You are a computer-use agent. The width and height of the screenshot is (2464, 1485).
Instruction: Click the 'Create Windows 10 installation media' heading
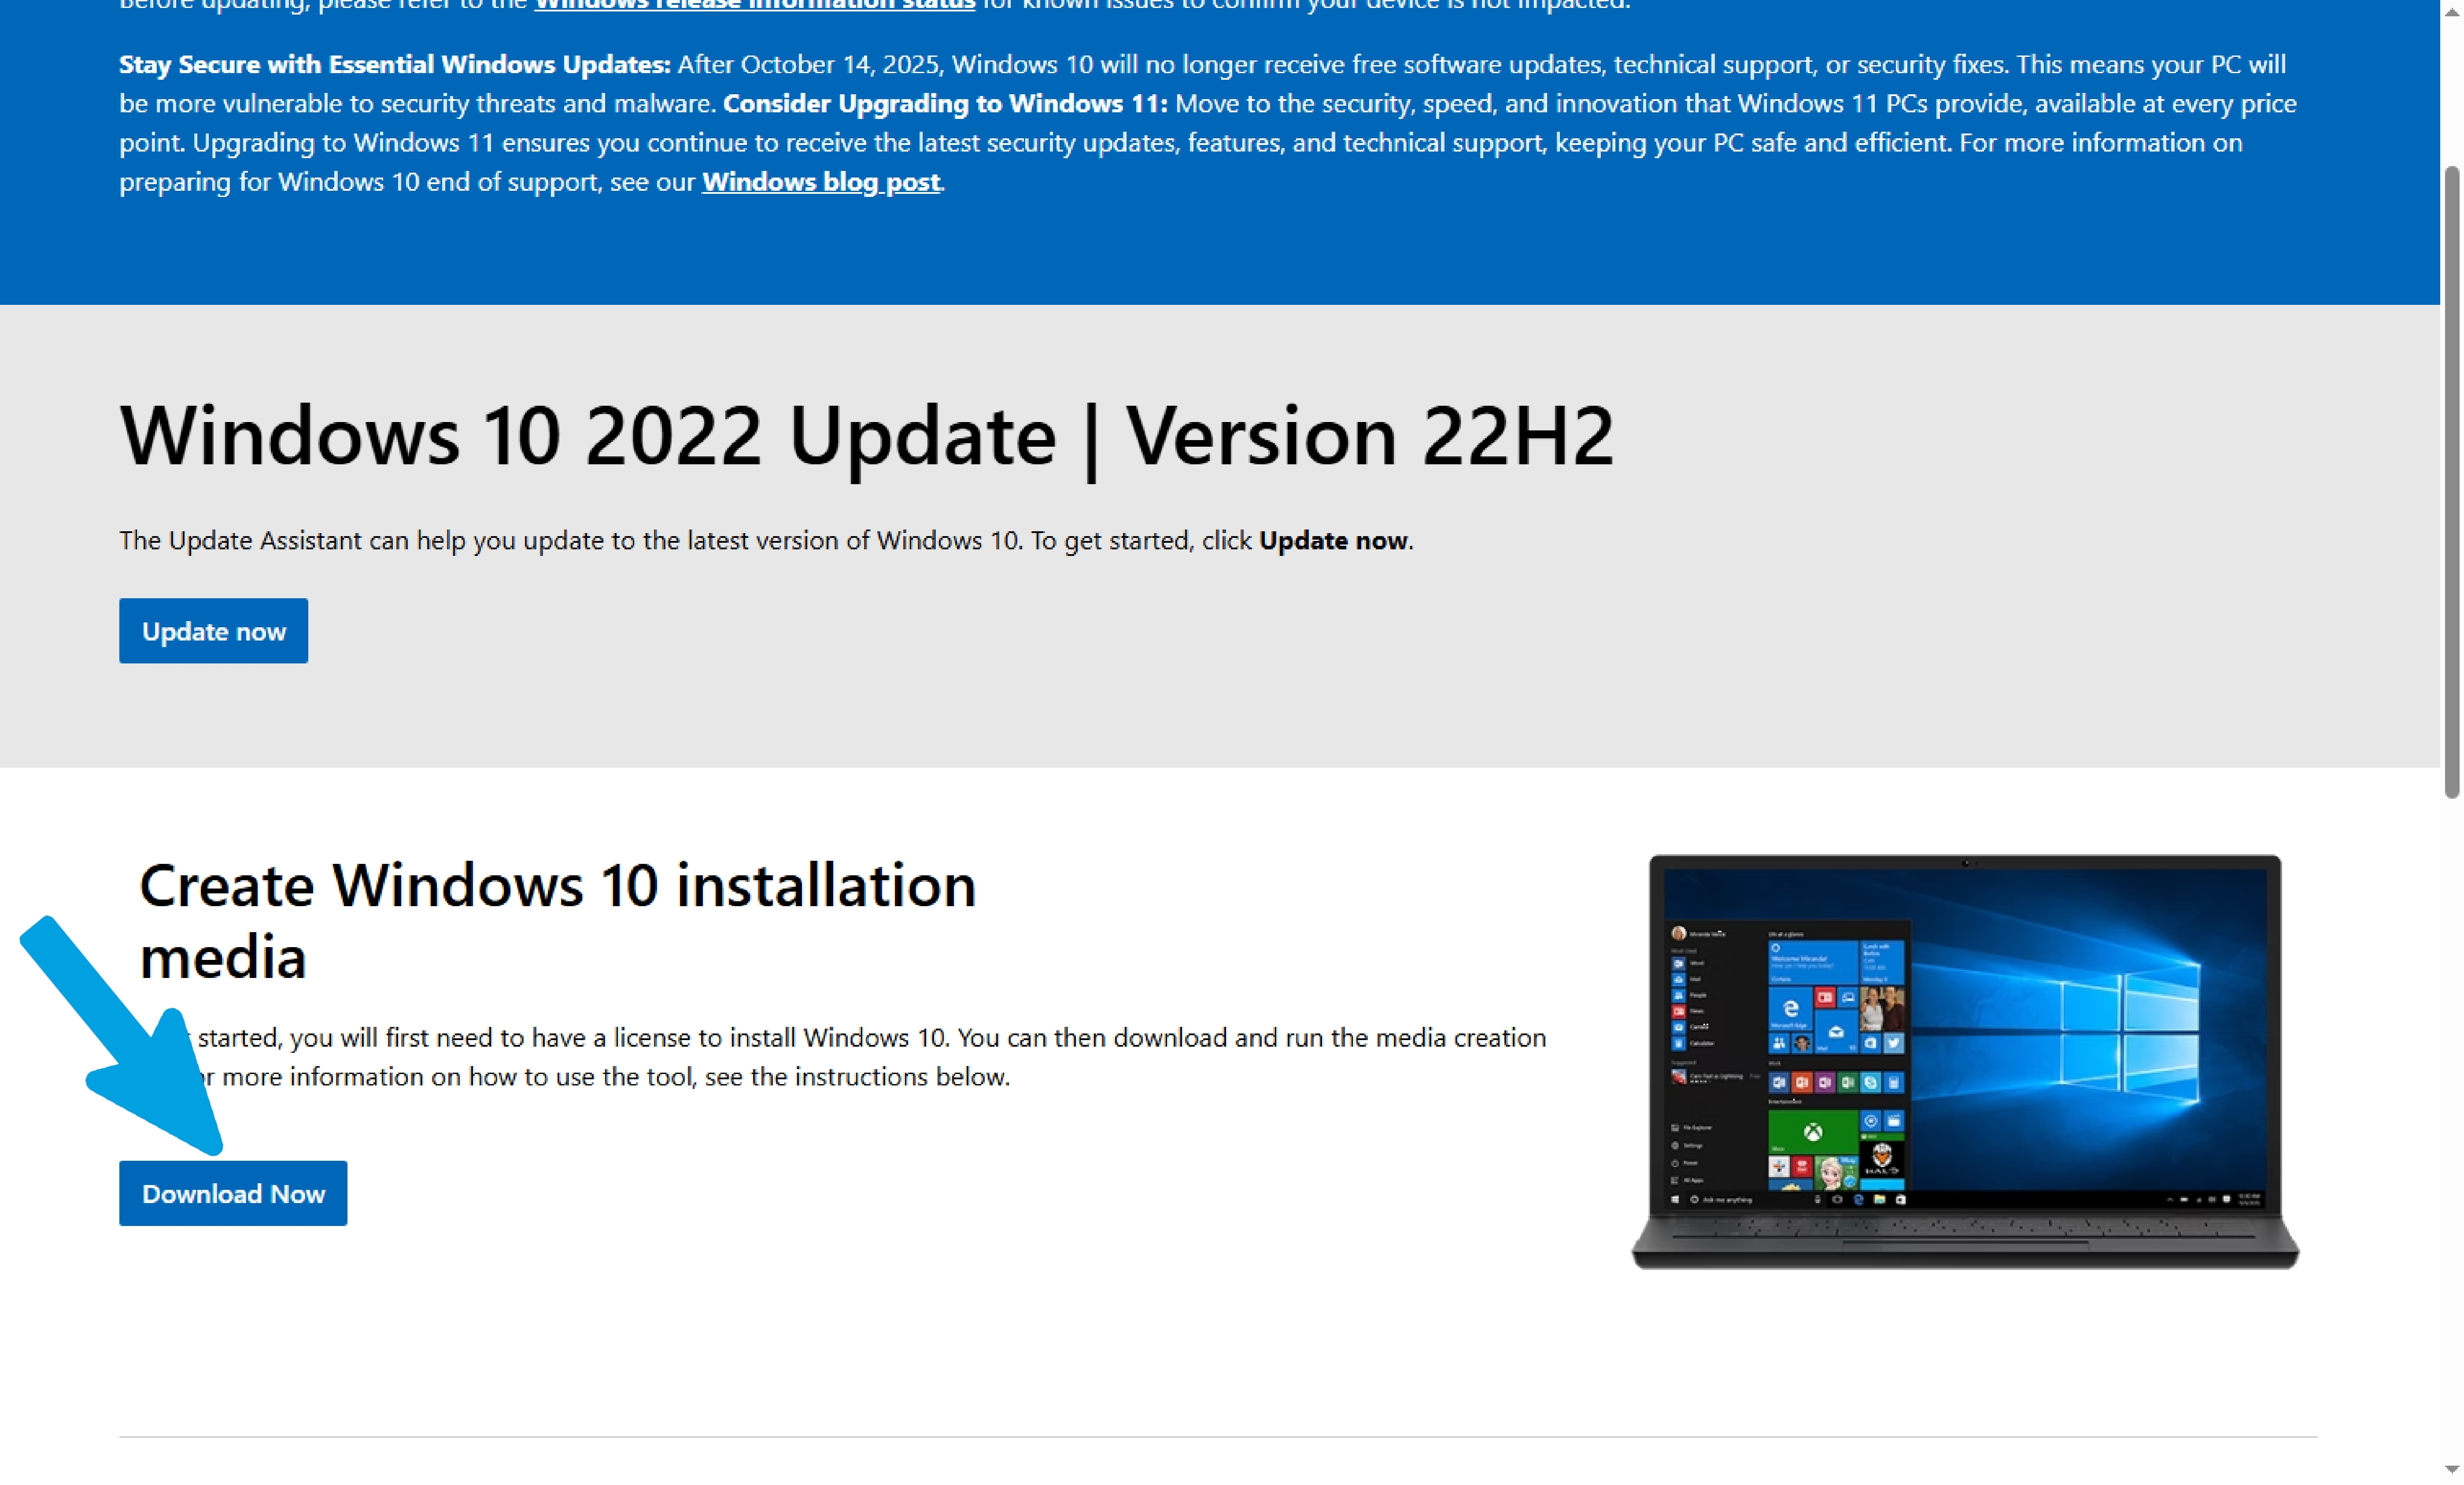click(558, 921)
